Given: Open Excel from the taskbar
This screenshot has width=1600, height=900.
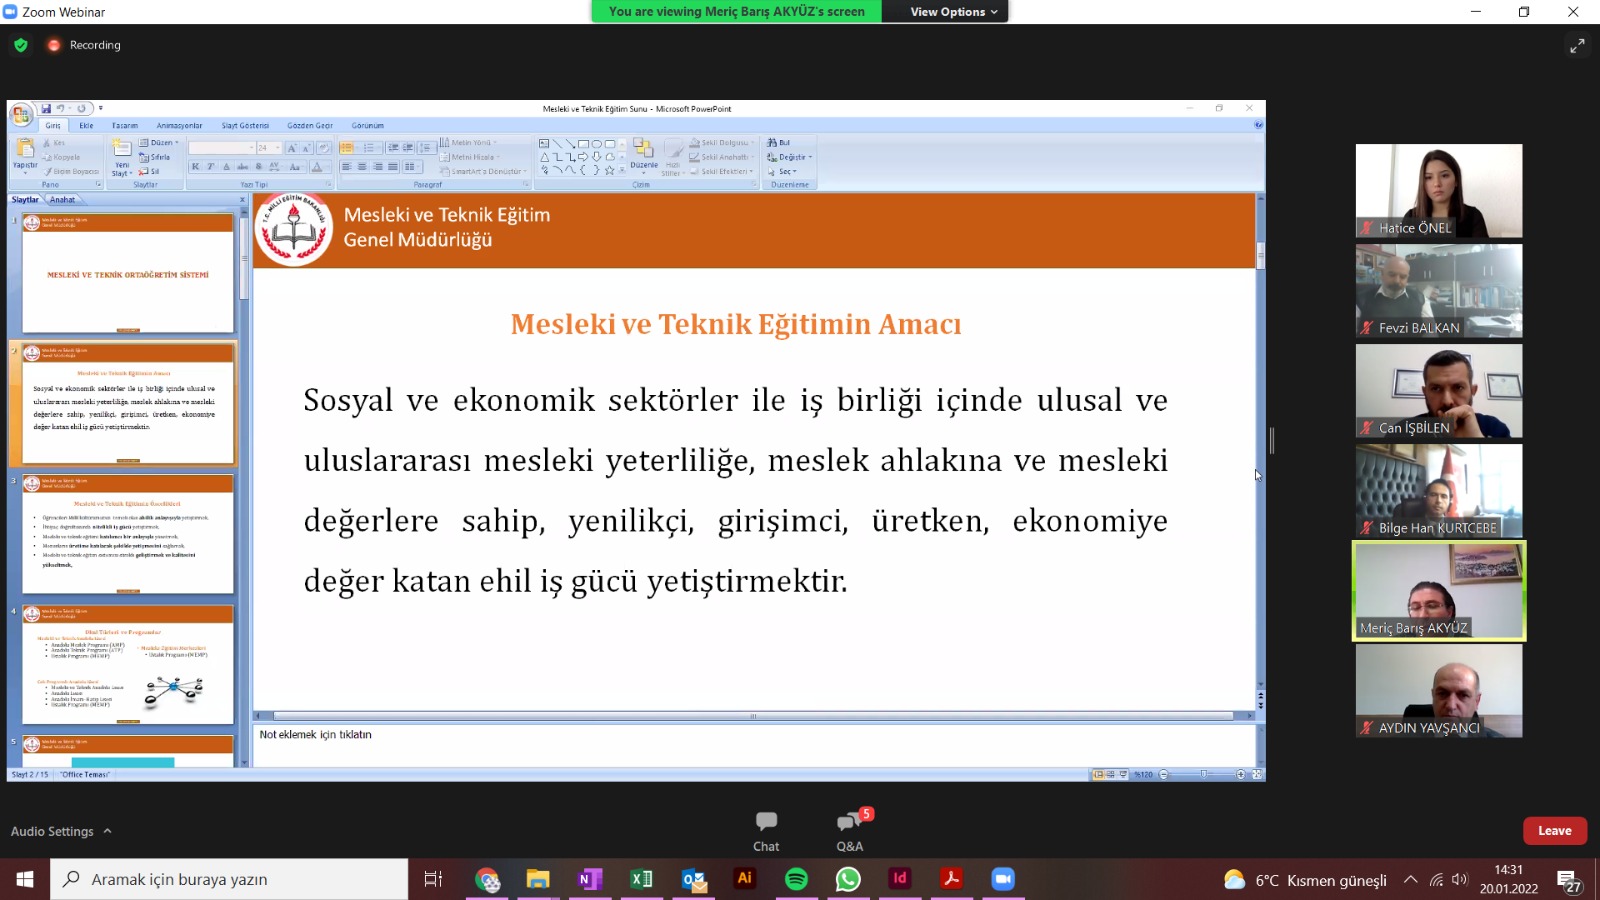Looking at the screenshot, I should 641,879.
